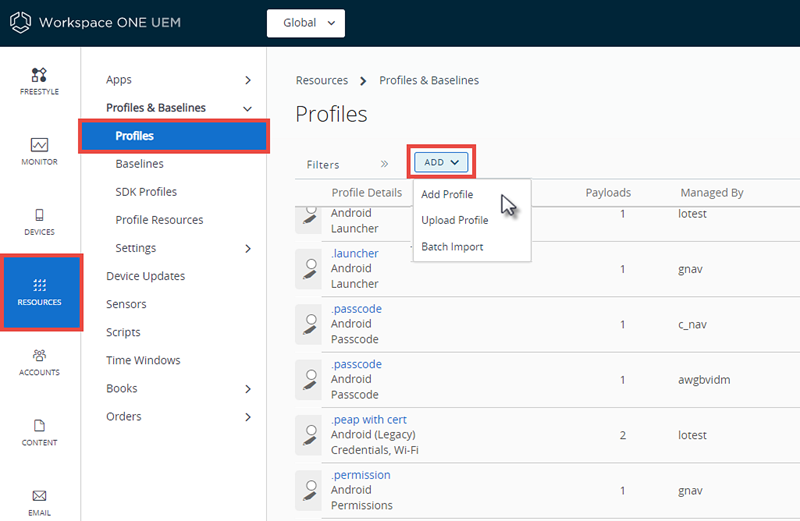Screen dimensions: 800x521
Task: Open the .passcode profile managed by c_nav
Action: [x=356, y=309]
